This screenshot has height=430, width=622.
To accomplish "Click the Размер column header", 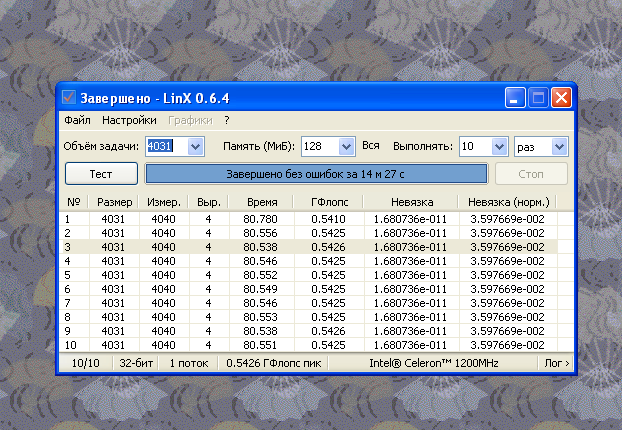I will pos(114,202).
